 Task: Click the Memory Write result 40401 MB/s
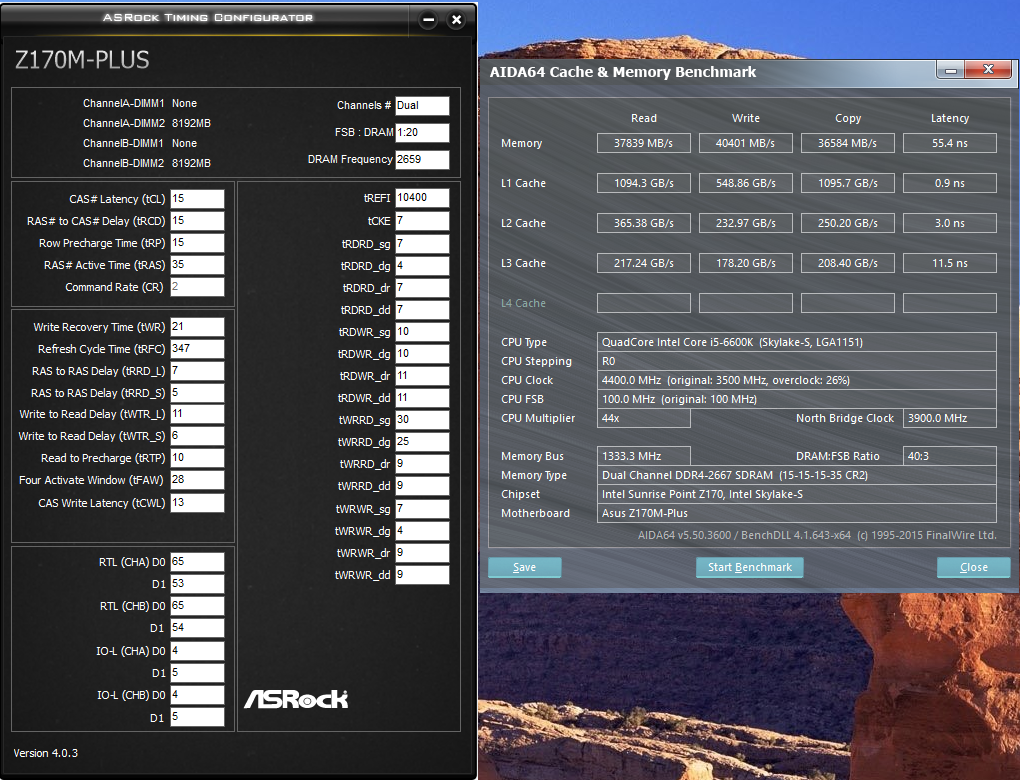(745, 143)
